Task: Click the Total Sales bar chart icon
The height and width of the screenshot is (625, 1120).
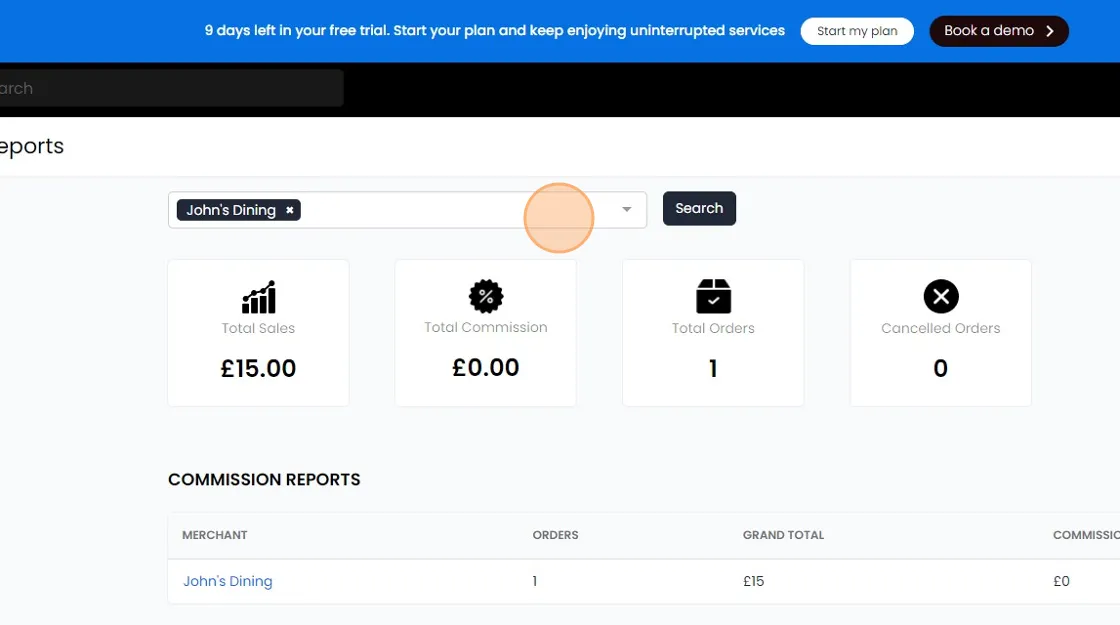Action: (259, 297)
